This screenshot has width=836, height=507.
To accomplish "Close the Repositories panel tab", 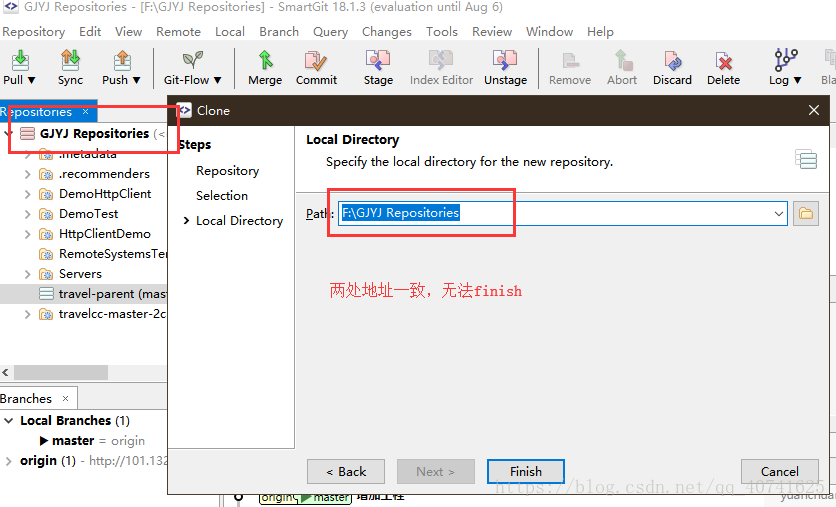I will click(x=85, y=111).
